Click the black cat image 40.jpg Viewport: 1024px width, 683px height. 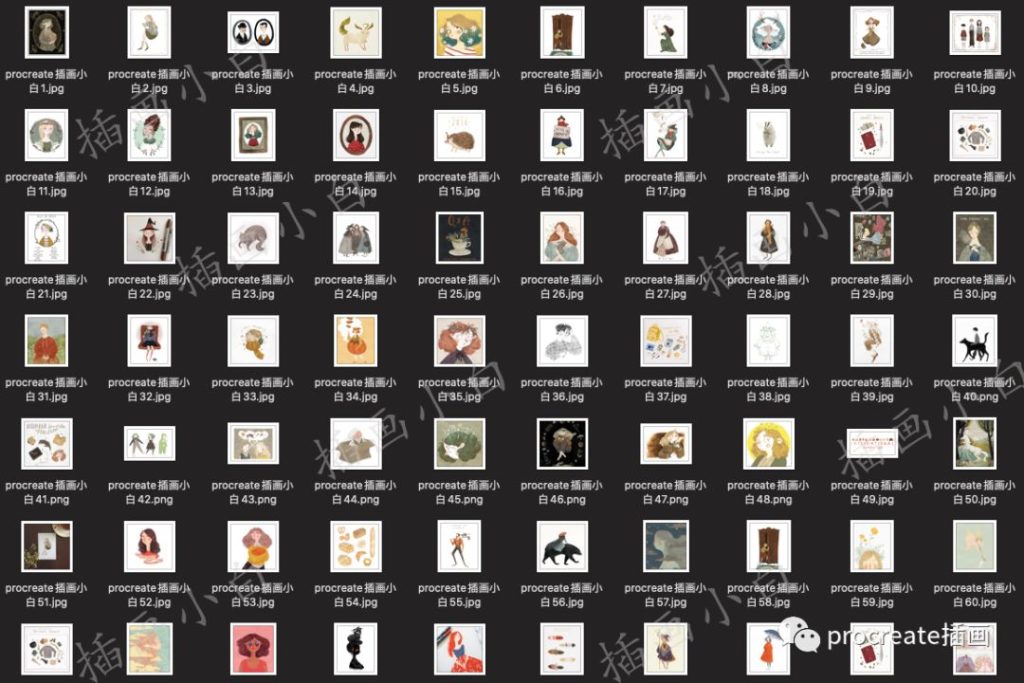point(975,341)
